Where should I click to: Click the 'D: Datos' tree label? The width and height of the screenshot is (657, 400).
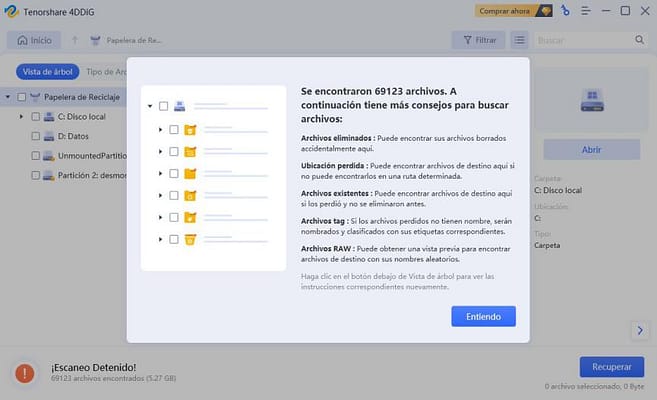point(73,136)
